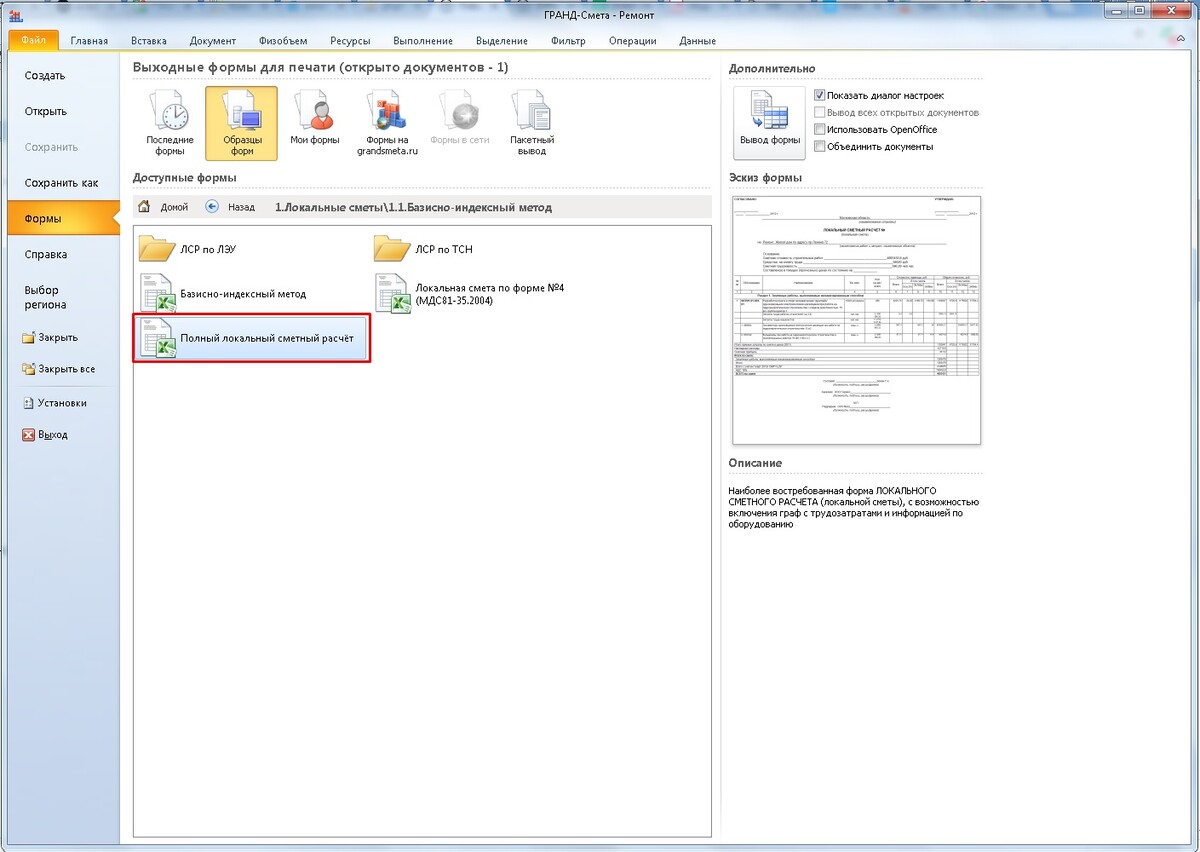The image size is (1200, 852).
Task: Open the Пакетный вывод option
Action: [531, 123]
